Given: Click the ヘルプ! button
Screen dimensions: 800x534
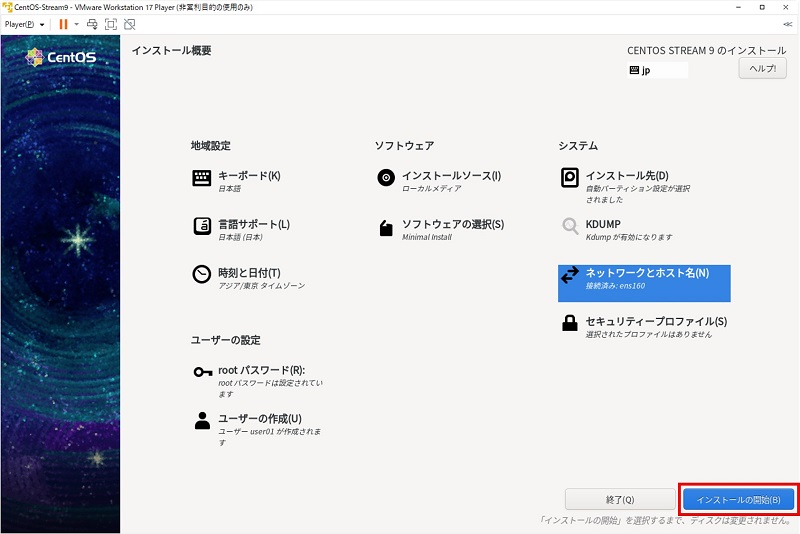Looking at the screenshot, I should click(x=762, y=68).
